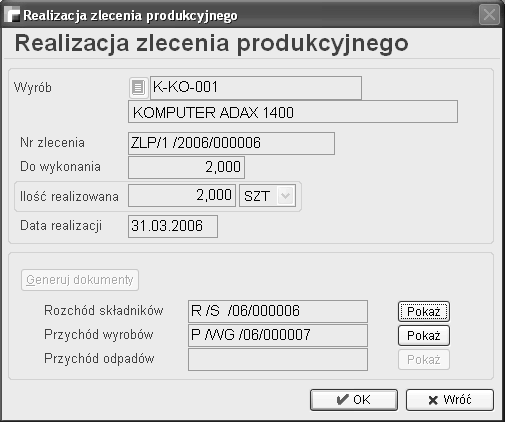The image size is (505, 422).
Task: Click the Przychód odpadów label
Action: (x=99, y=359)
